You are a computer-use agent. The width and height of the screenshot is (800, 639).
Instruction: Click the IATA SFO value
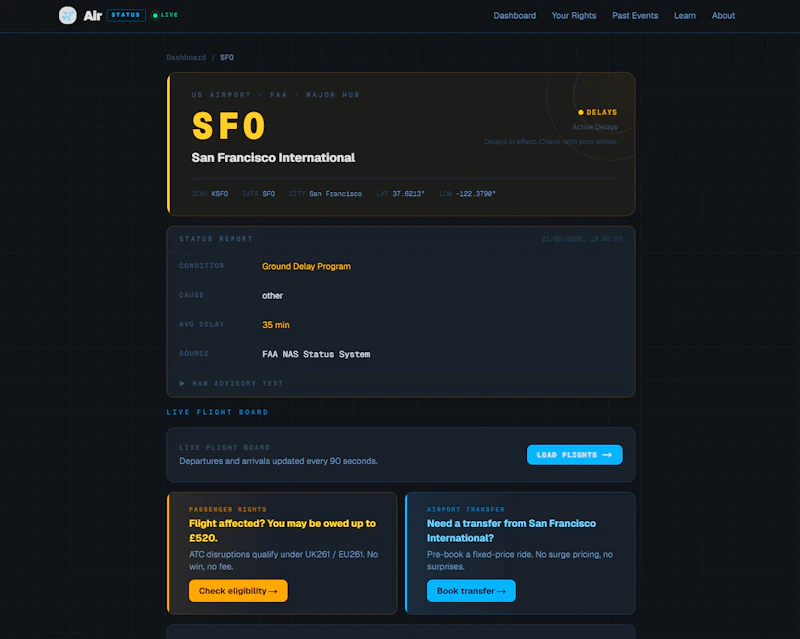pos(268,194)
